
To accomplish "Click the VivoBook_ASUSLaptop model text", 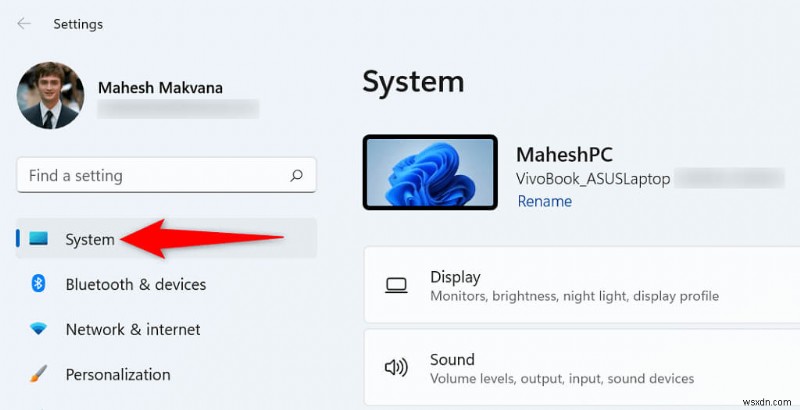I will point(593,179).
